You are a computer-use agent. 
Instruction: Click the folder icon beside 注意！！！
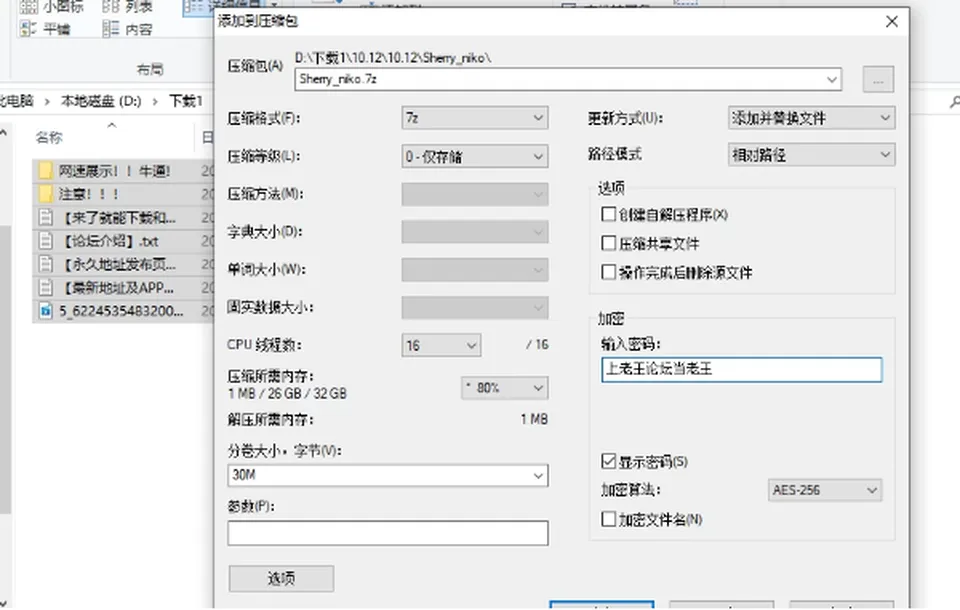(45, 194)
